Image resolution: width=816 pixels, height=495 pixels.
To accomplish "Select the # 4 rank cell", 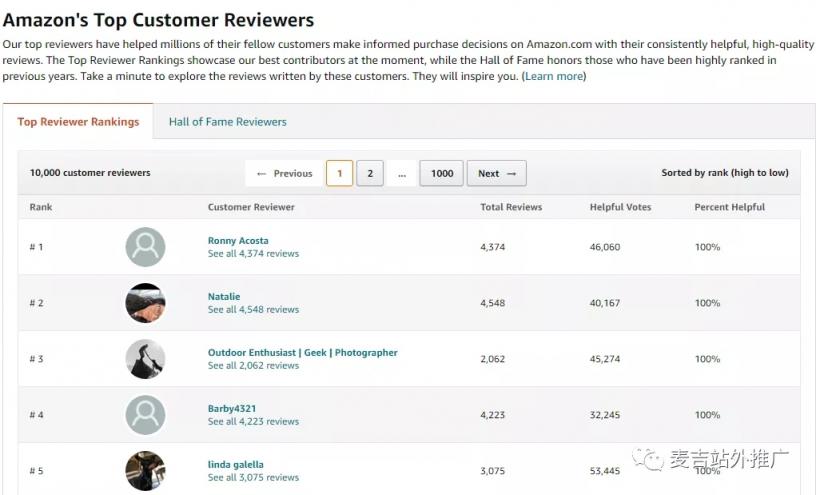I will pos(36,415).
